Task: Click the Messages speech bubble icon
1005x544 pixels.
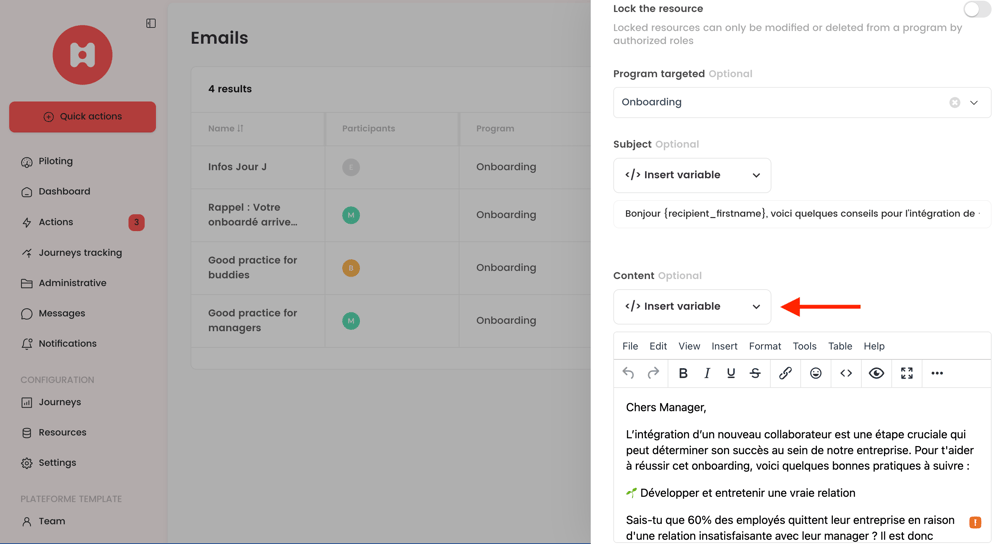Action: coord(26,314)
